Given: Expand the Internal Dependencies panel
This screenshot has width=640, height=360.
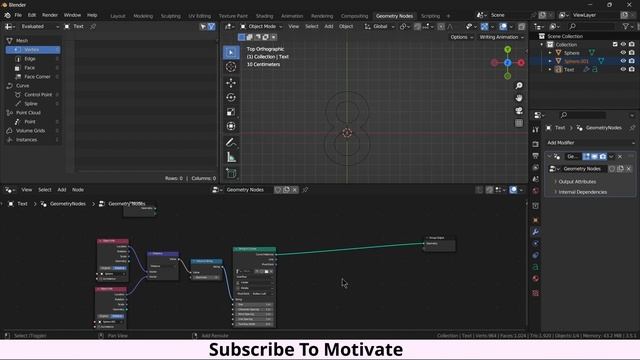Looking at the screenshot, I should (x=582, y=192).
